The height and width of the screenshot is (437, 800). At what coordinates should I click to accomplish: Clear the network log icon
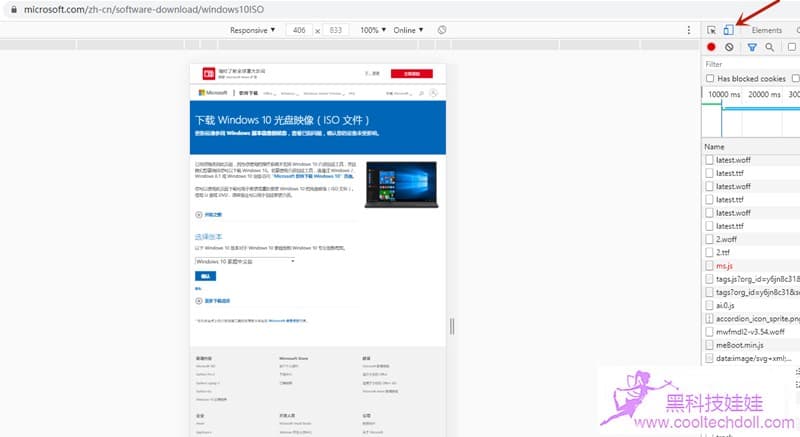[729, 47]
